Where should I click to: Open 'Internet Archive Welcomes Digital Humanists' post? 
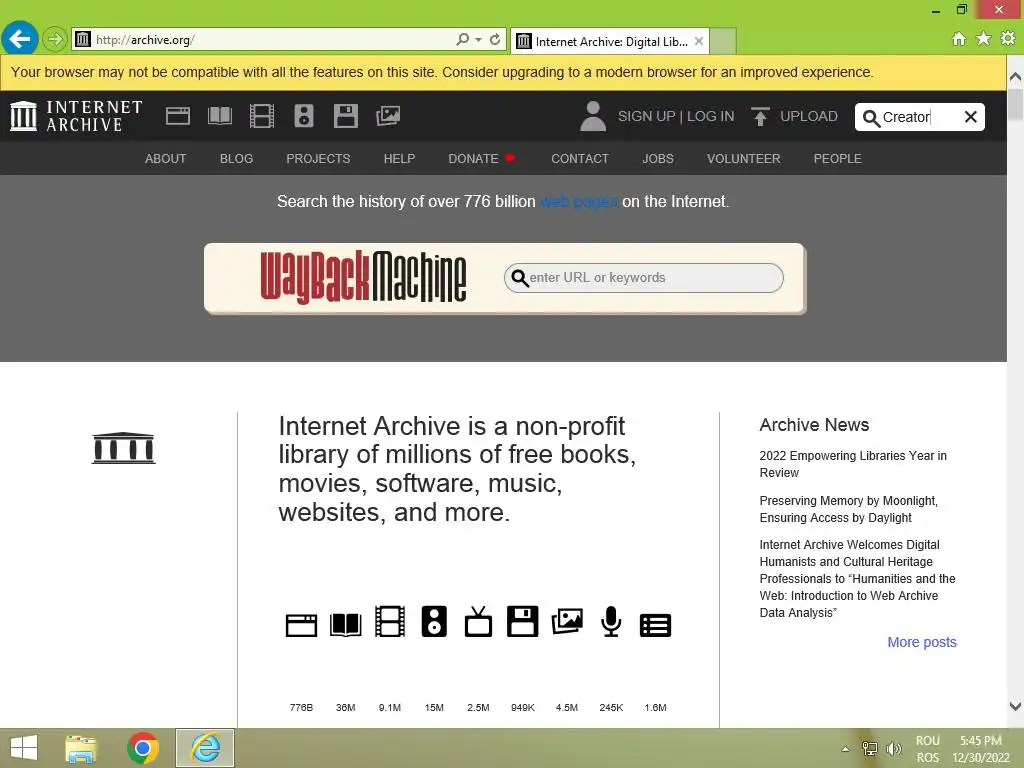857,579
